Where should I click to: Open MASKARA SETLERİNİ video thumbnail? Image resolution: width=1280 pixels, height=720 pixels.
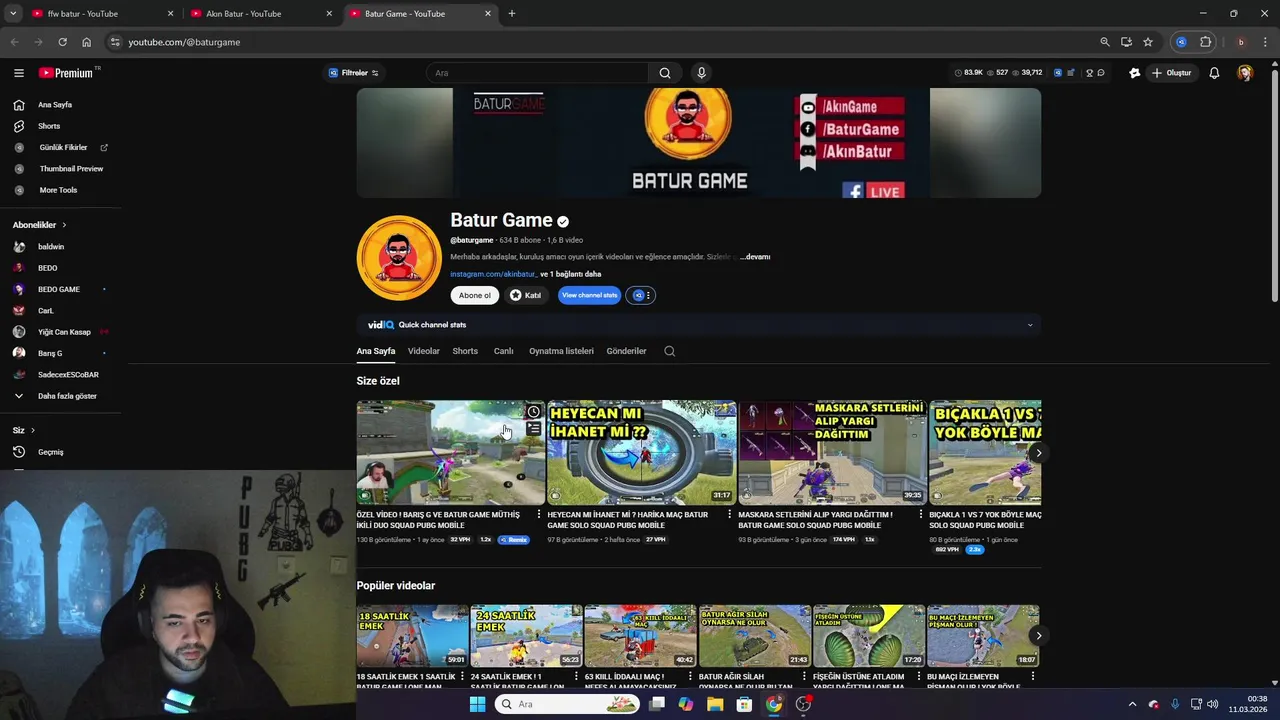[832, 452]
